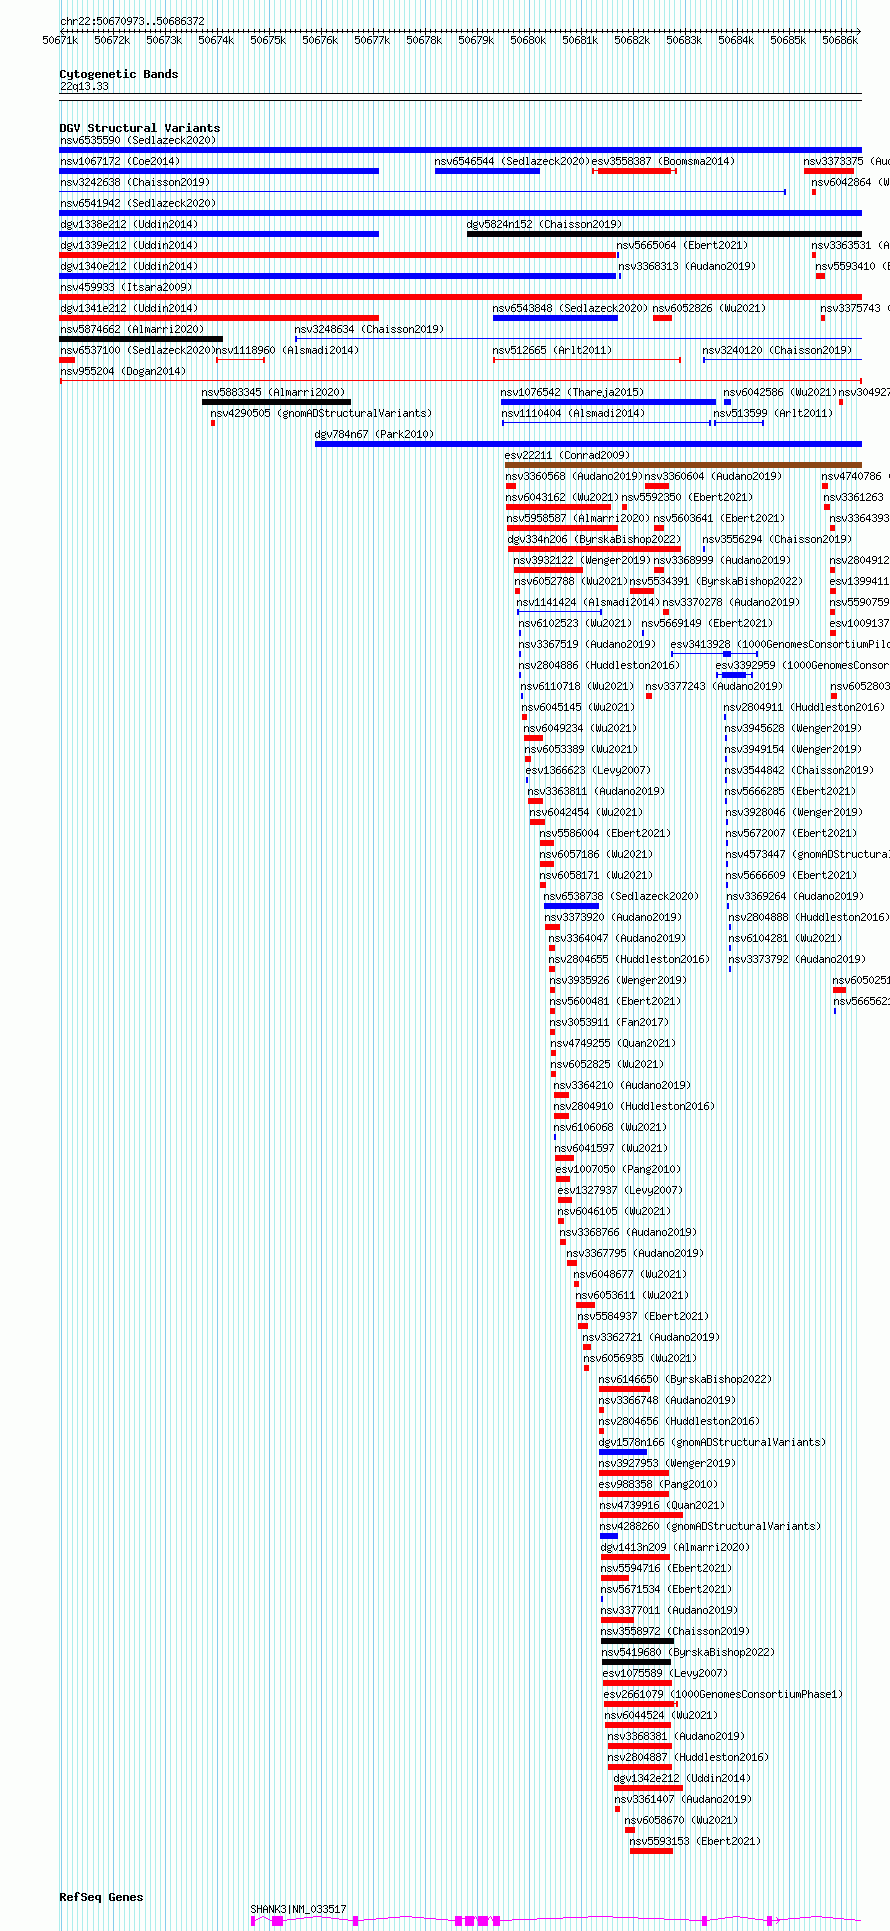
Task: Select nsv3240120 (Chaisson2019) label
Action: click(777, 350)
